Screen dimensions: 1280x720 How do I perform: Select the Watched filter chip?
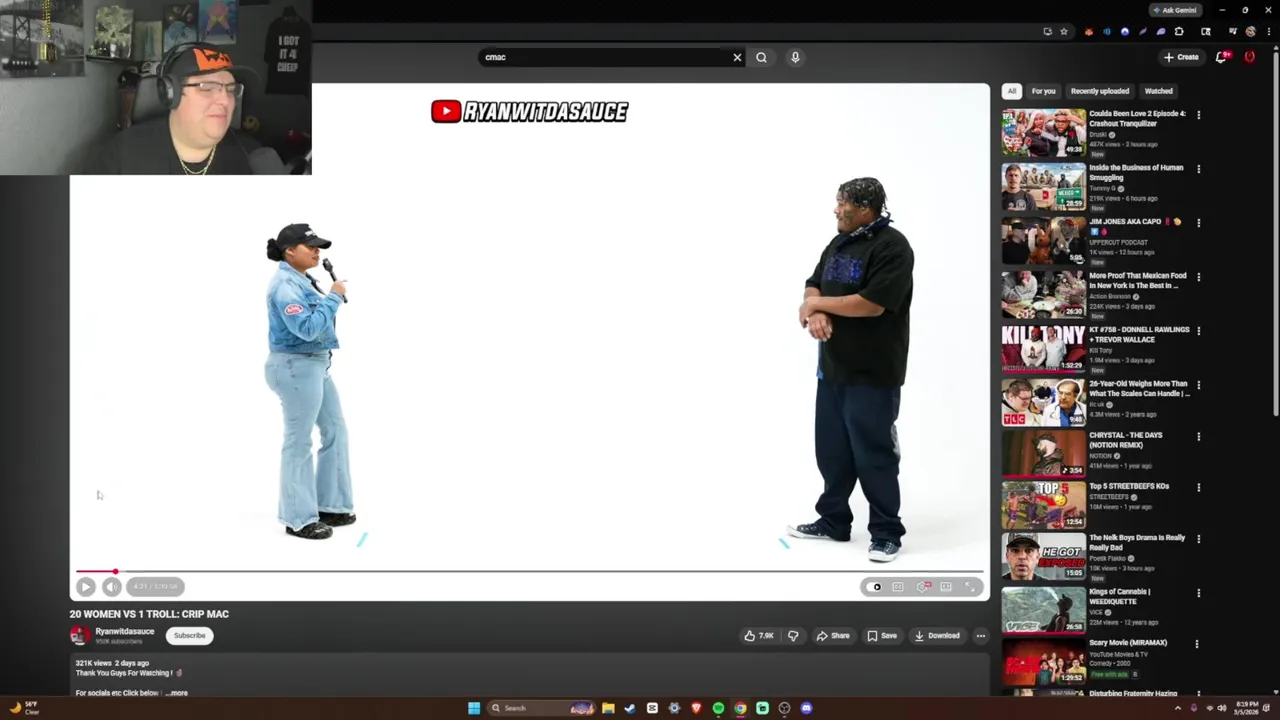tap(1158, 91)
